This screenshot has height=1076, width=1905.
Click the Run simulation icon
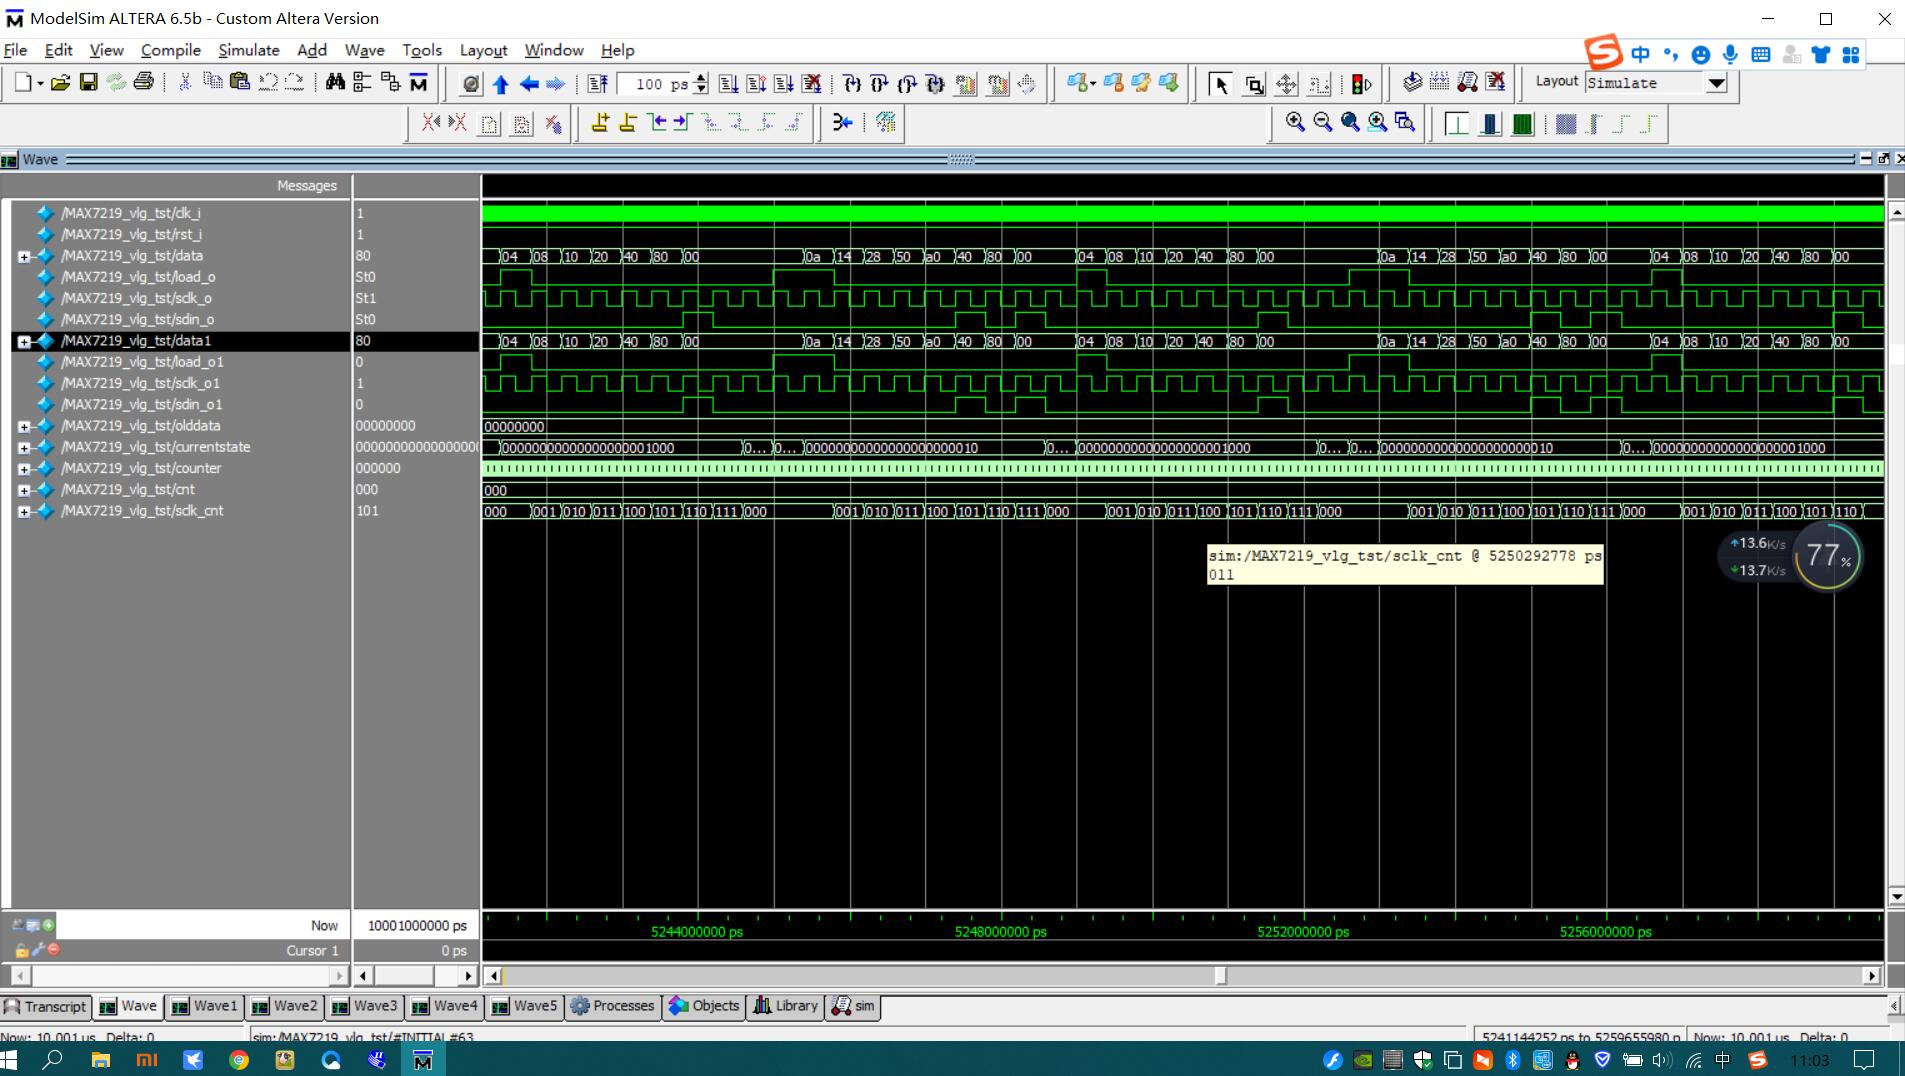tap(729, 84)
